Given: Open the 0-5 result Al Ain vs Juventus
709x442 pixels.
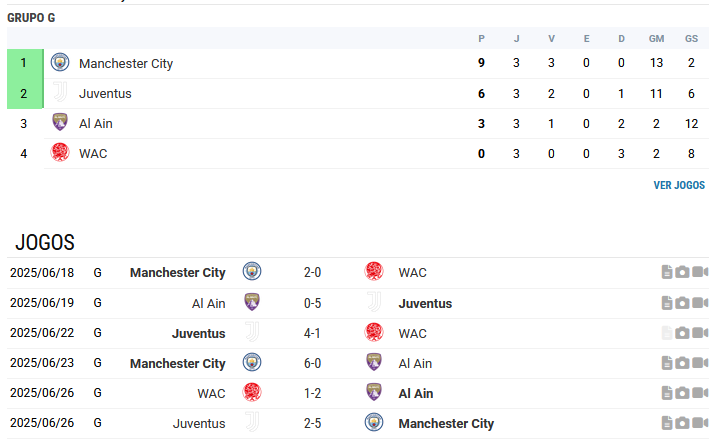Looking at the screenshot, I should 312,303.
